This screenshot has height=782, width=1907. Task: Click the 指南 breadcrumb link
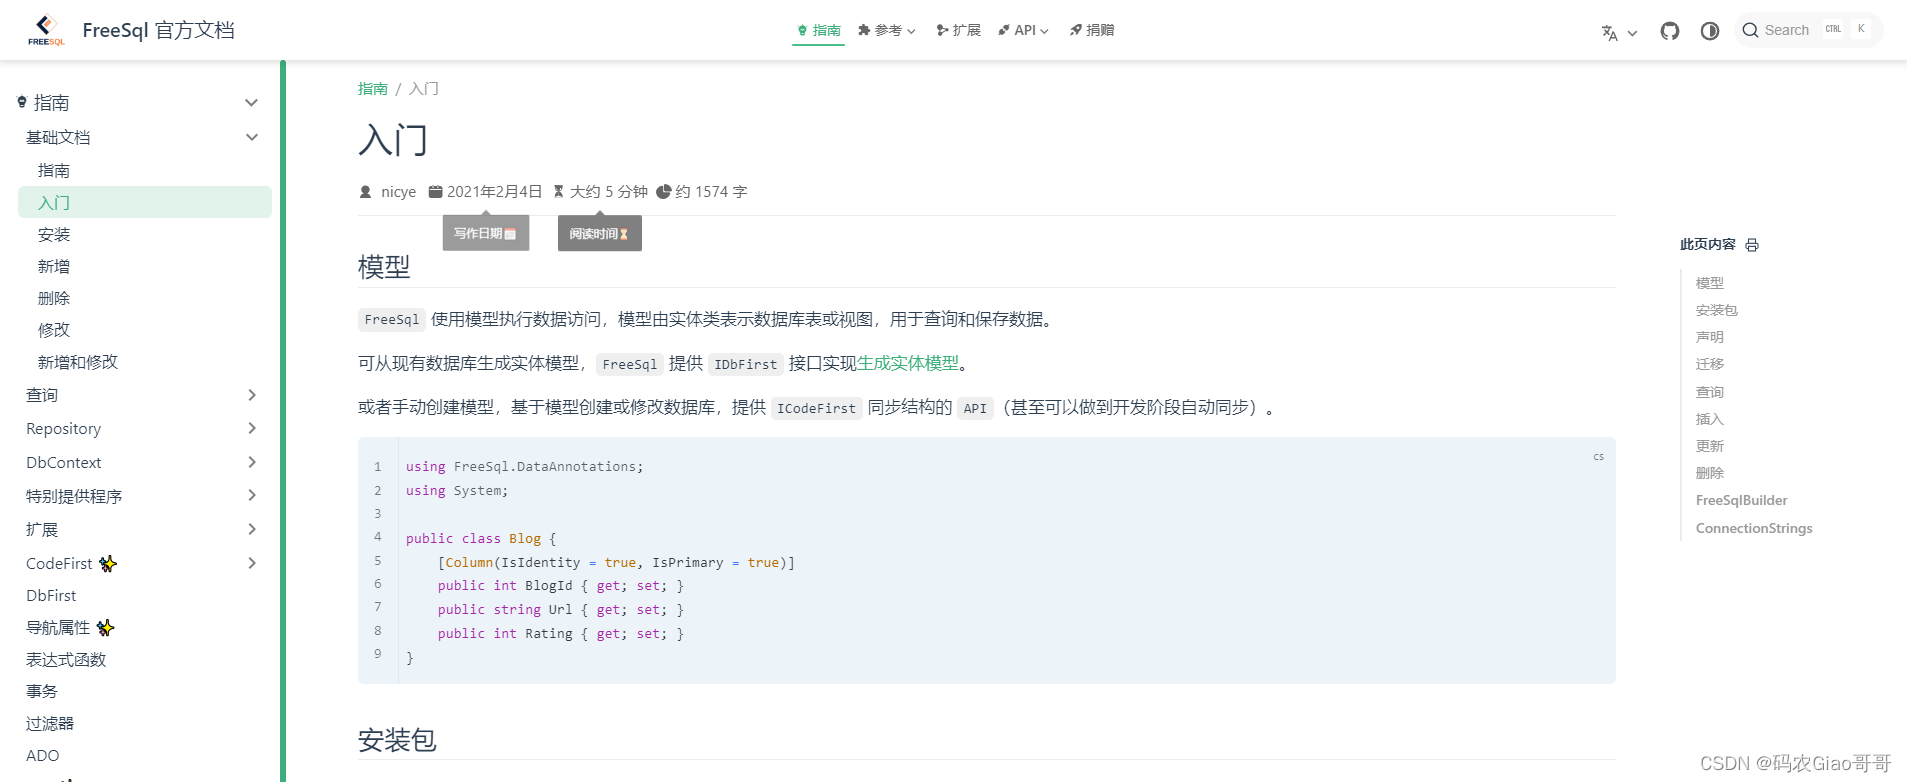372,89
